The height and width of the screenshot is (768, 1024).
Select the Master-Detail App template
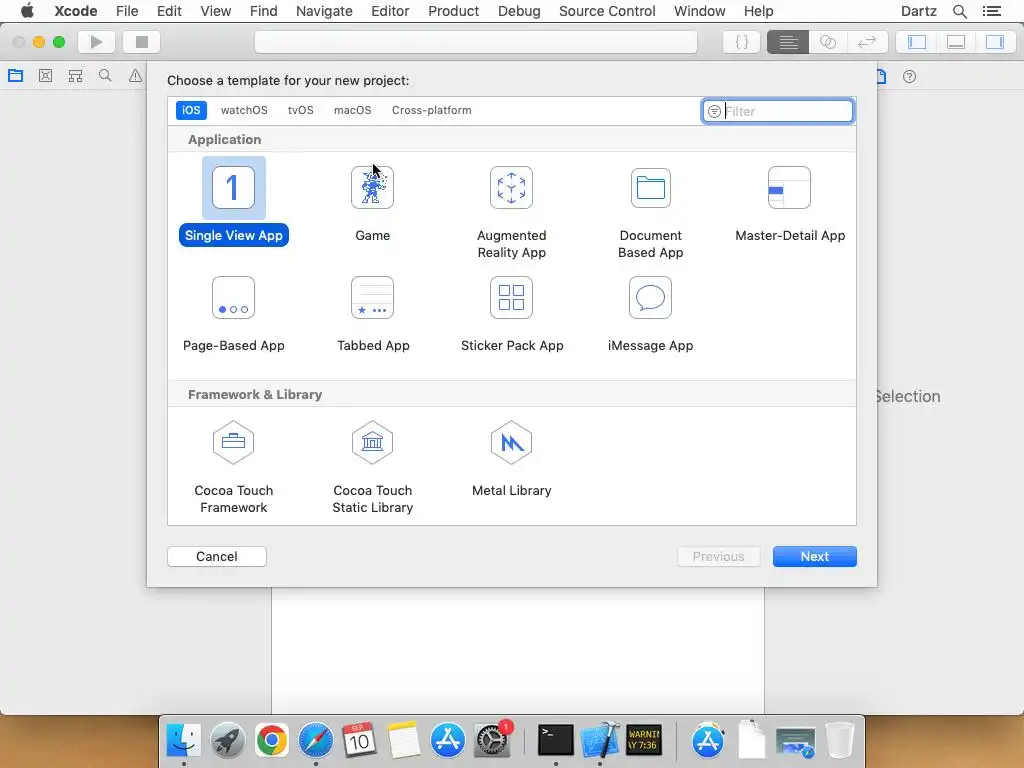tap(790, 204)
